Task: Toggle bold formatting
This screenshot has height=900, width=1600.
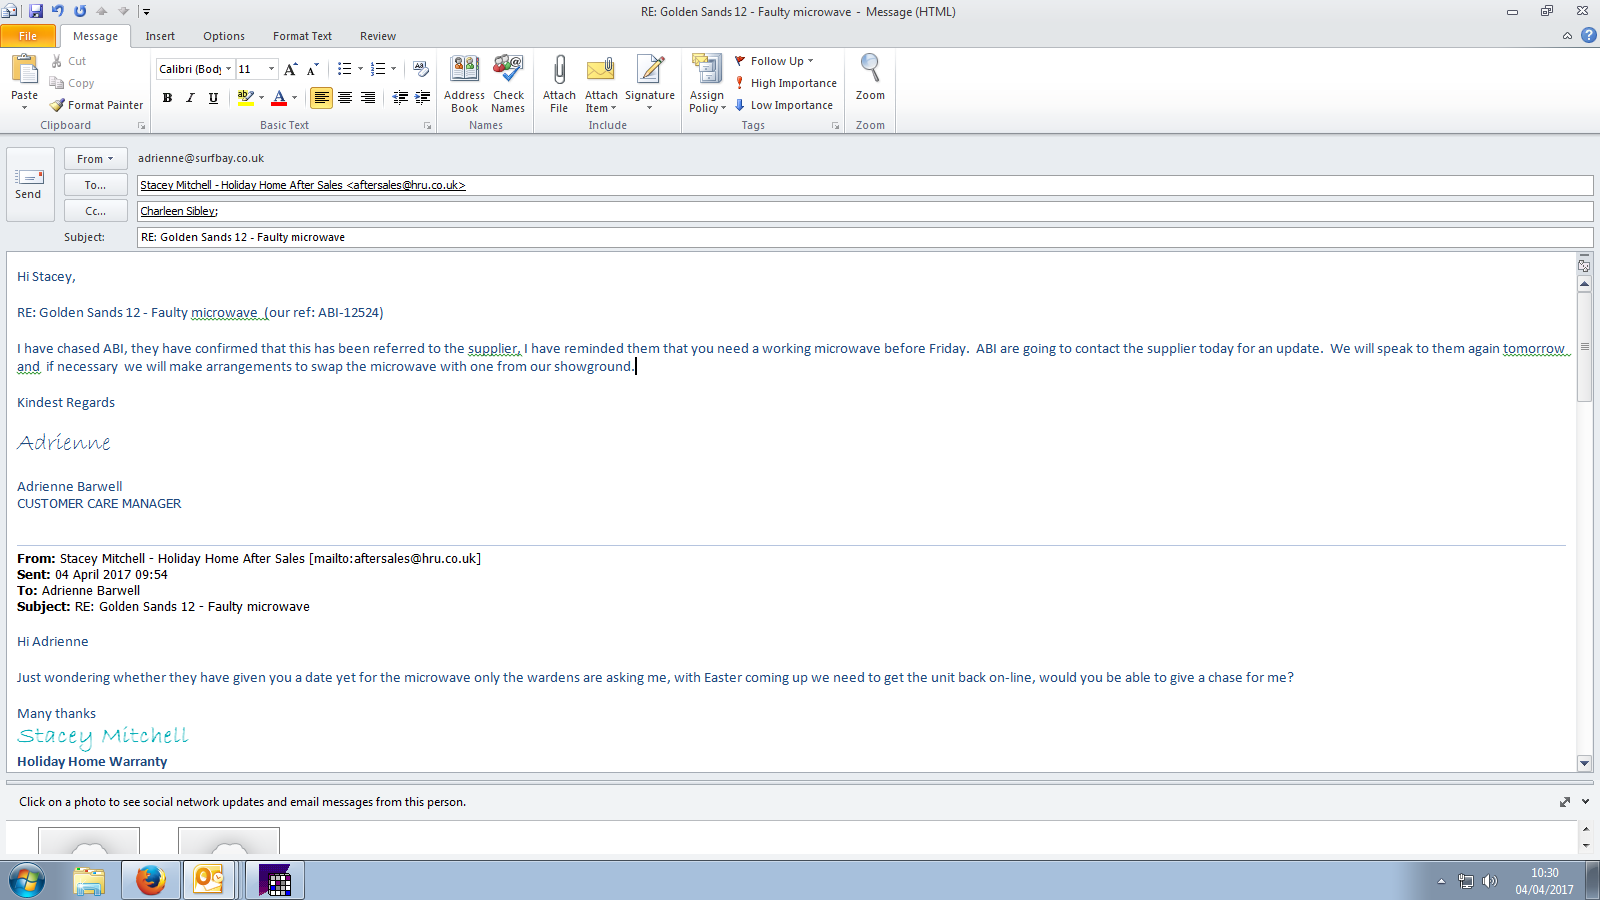Action: pyautogui.click(x=167, y=98)
